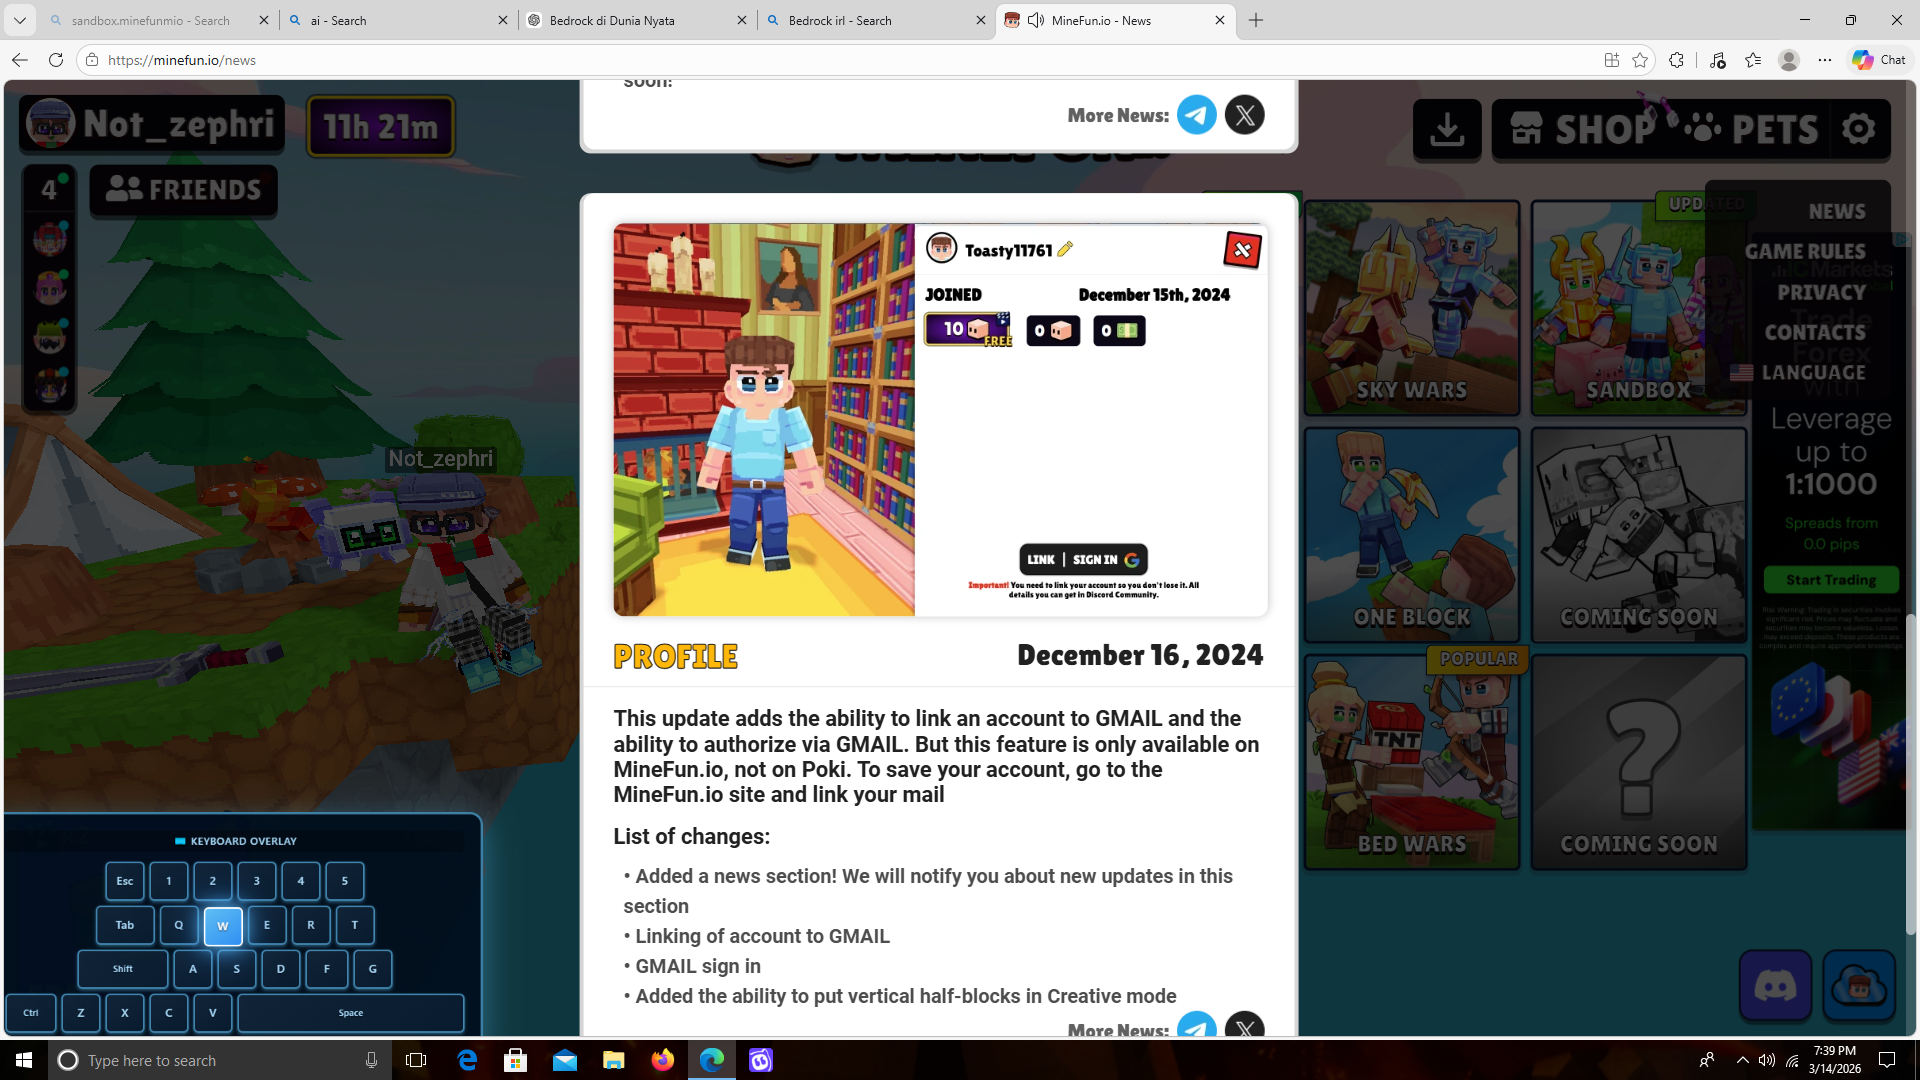Open Firefox from the Windows taskbar
This screenshot has width=1920, height=1080.
click(662, 1060)
